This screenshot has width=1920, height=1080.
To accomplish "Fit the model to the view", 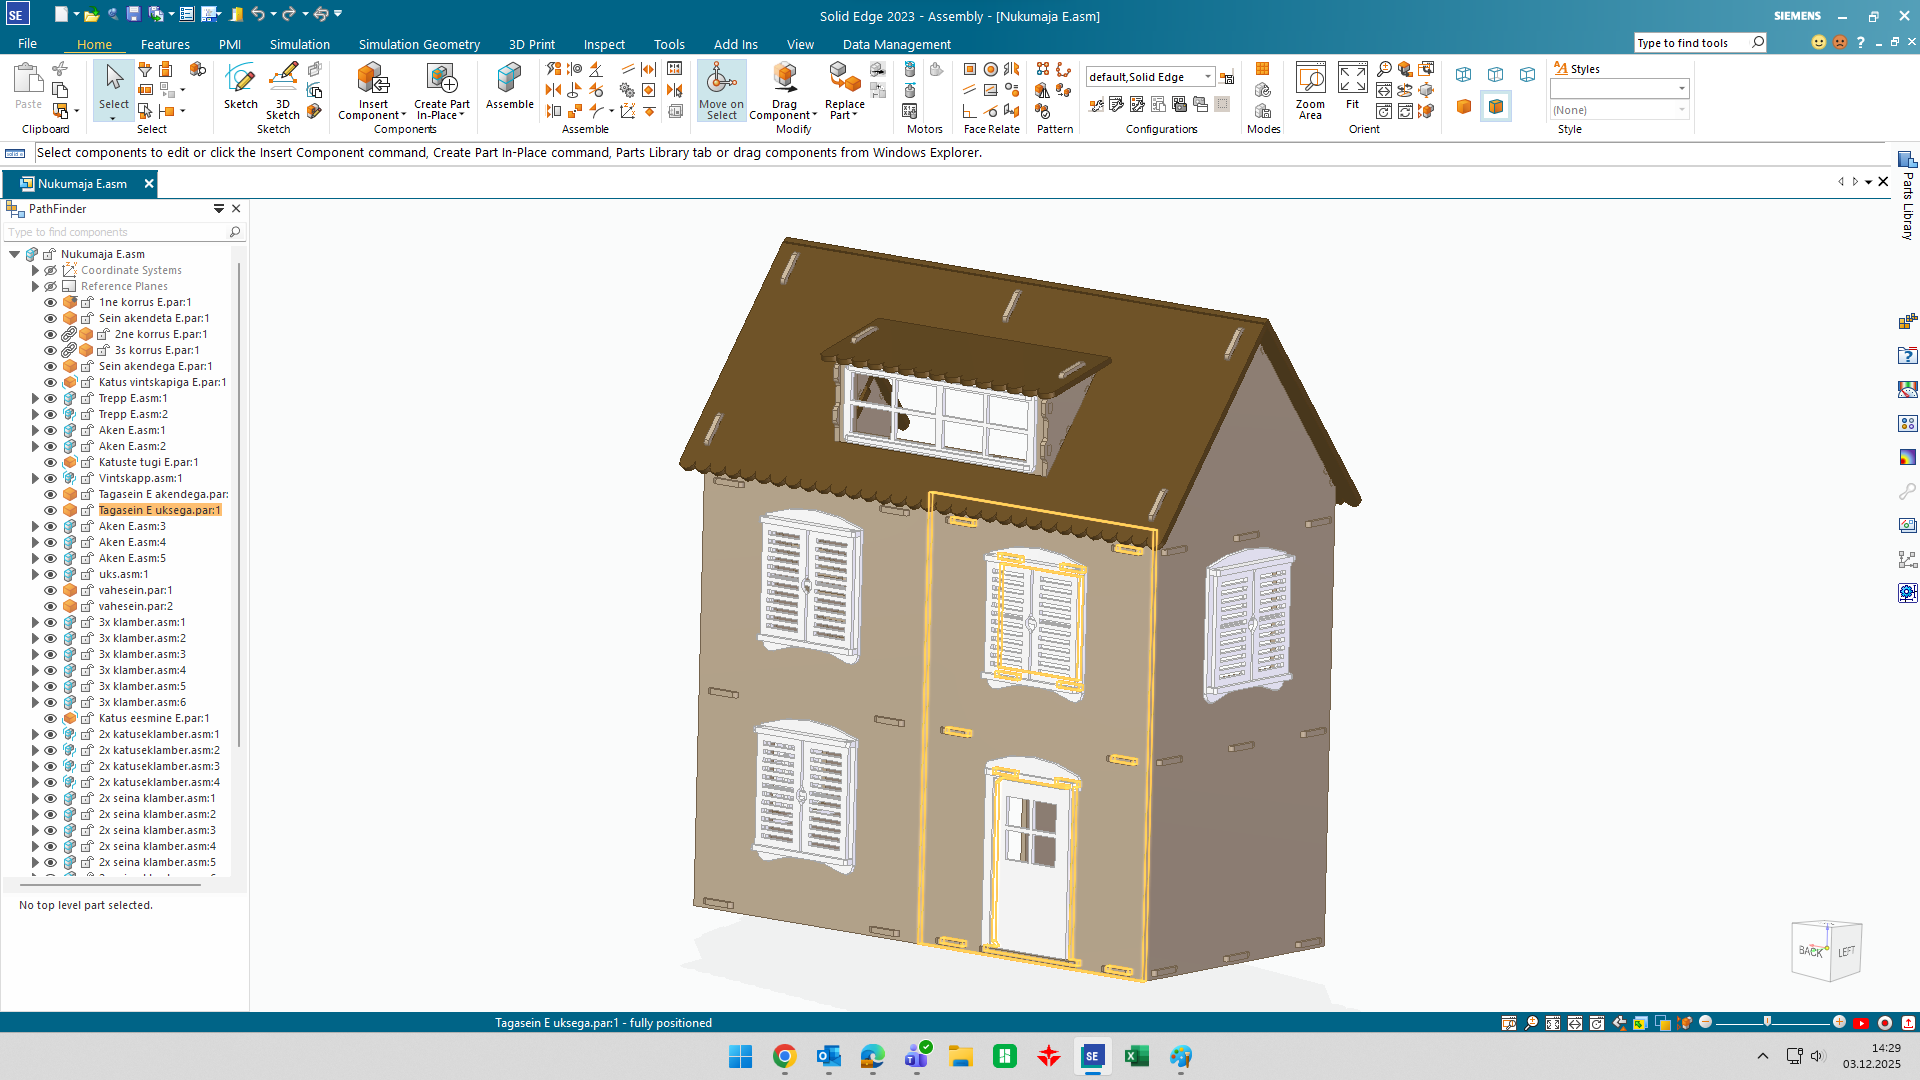I will click(x=1352, y=80).
